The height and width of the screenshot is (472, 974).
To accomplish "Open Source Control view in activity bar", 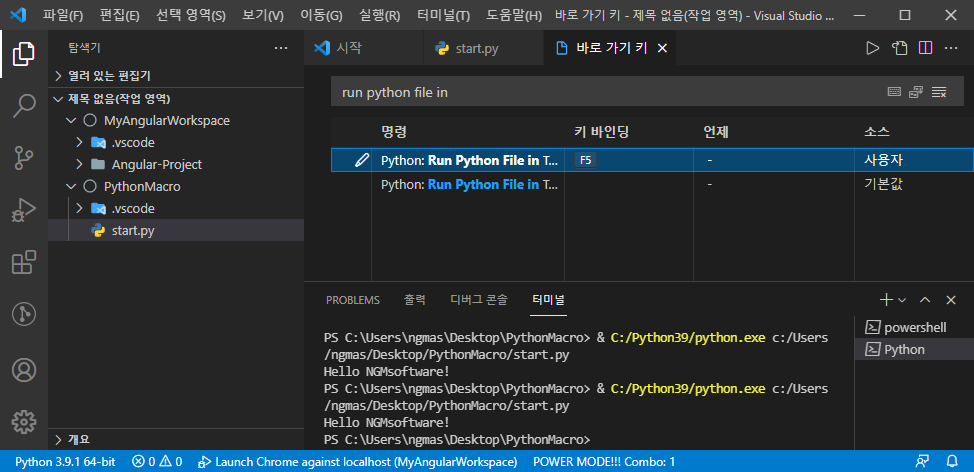I will 24,158.
